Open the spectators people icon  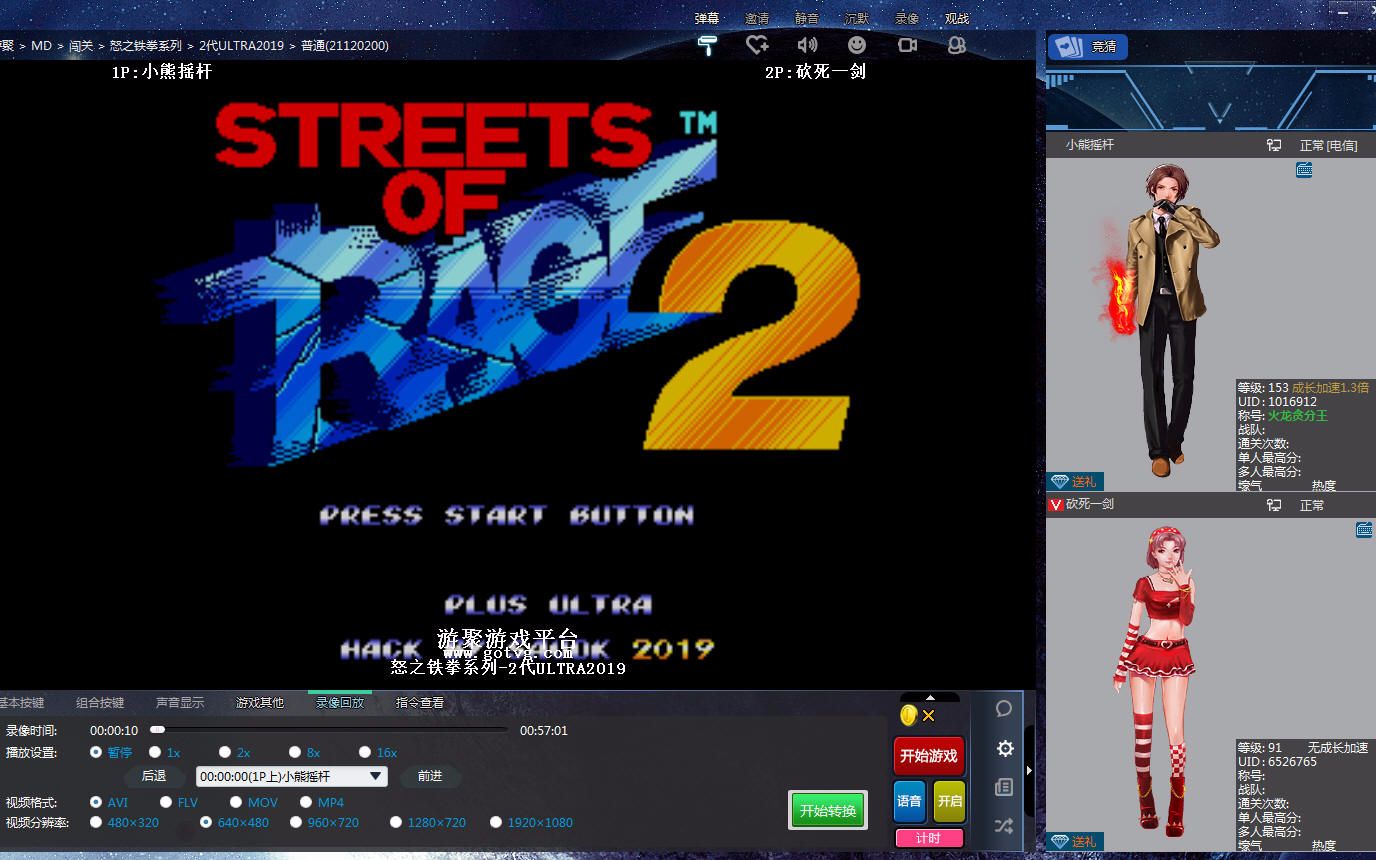click(957, 45)
